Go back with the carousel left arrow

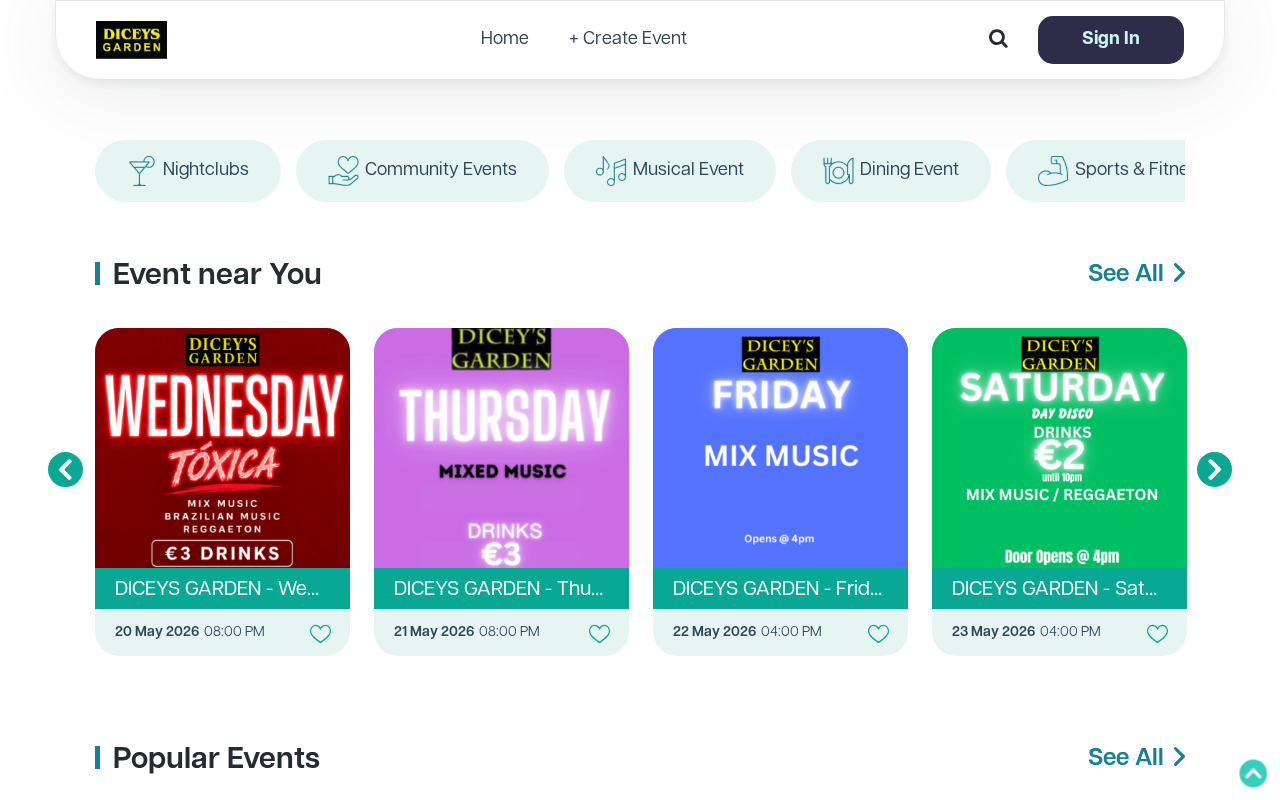[x=65, y=469]
